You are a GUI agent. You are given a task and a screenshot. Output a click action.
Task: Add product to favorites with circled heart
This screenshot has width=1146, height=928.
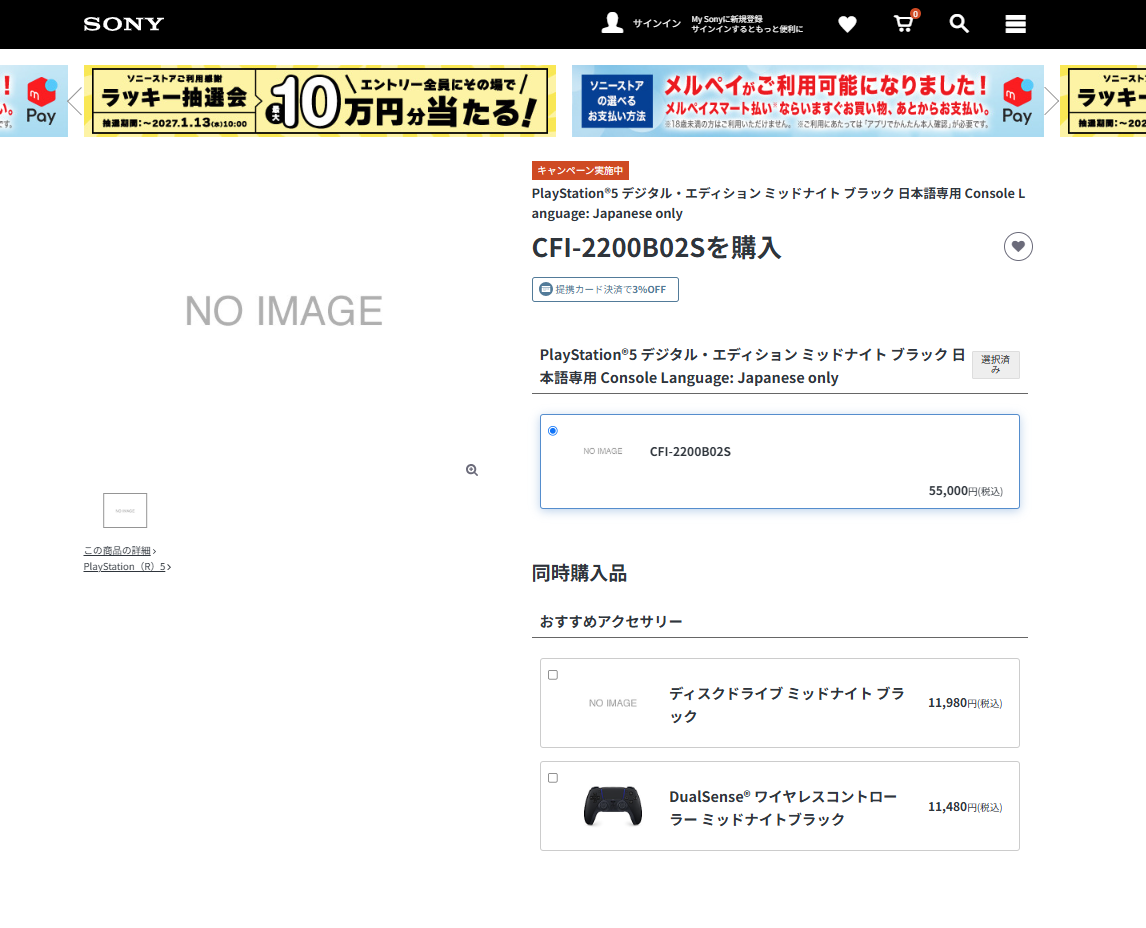tap(1018, 247)
